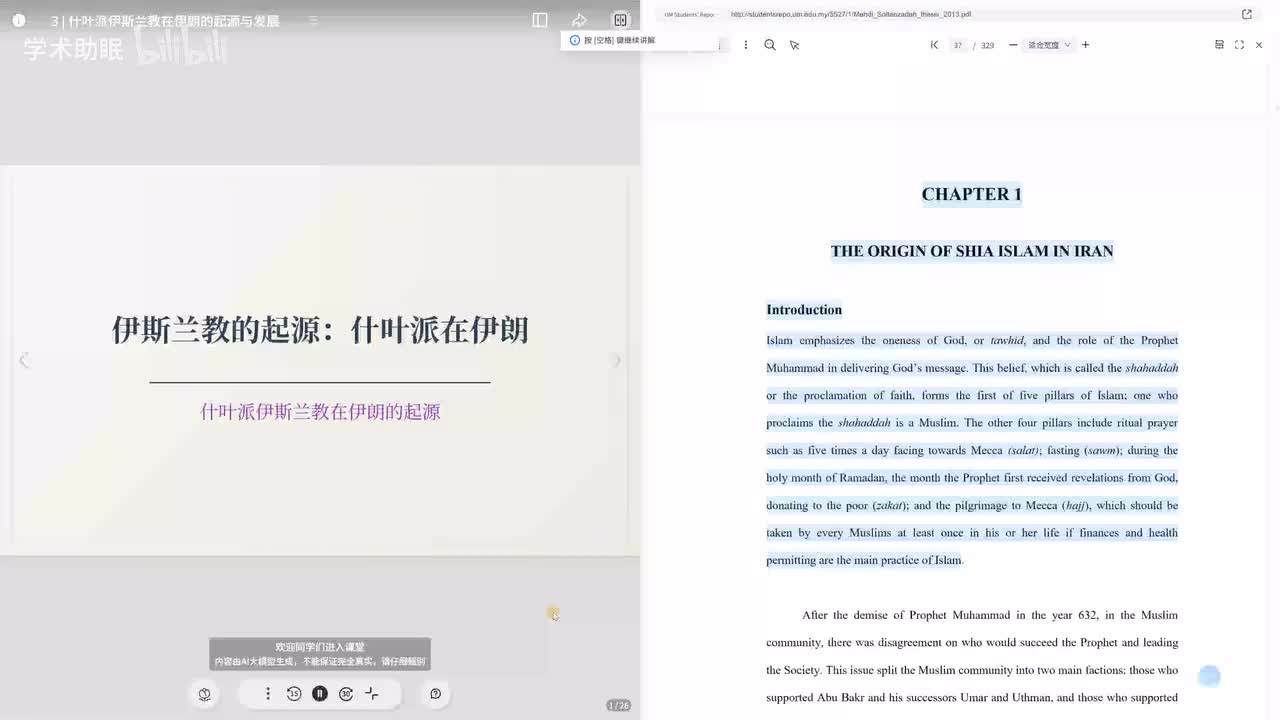Toggle split view icon in header

pos(620,20)
